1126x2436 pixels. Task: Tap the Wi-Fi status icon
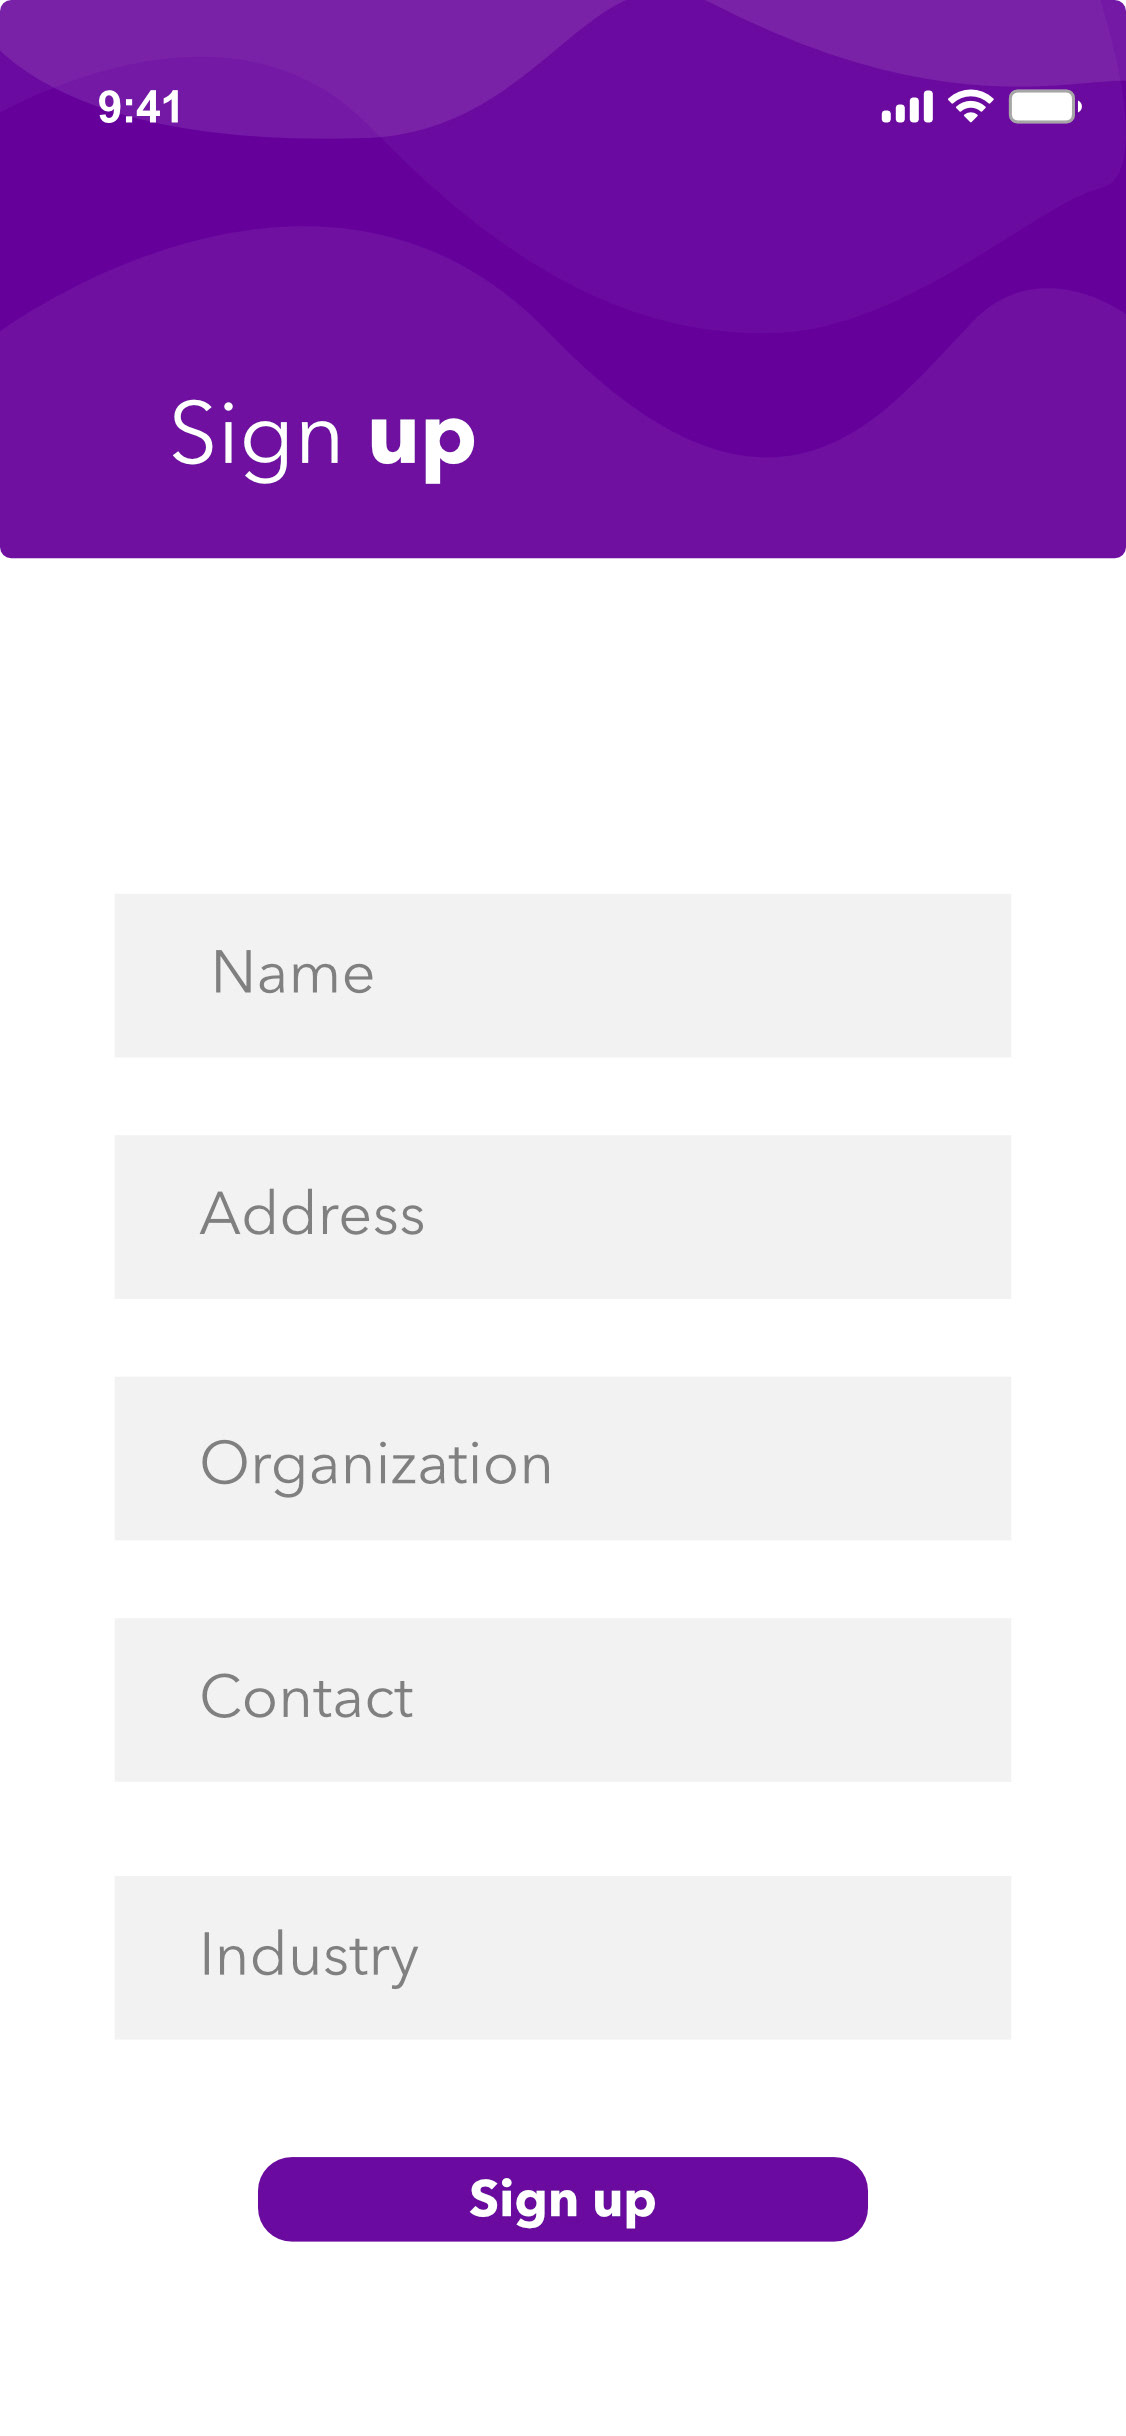[x=971, y=106]
